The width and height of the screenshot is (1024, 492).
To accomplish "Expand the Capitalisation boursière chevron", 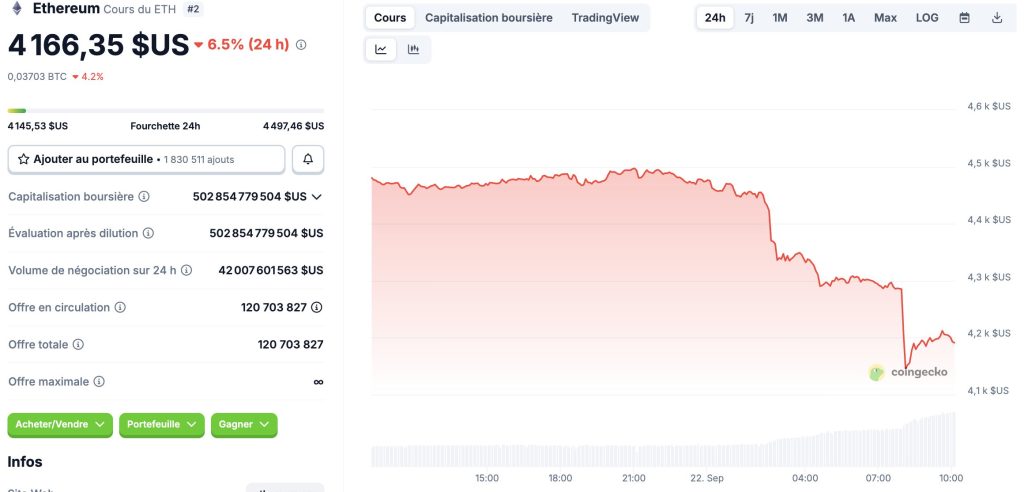I will click(317, 197).
